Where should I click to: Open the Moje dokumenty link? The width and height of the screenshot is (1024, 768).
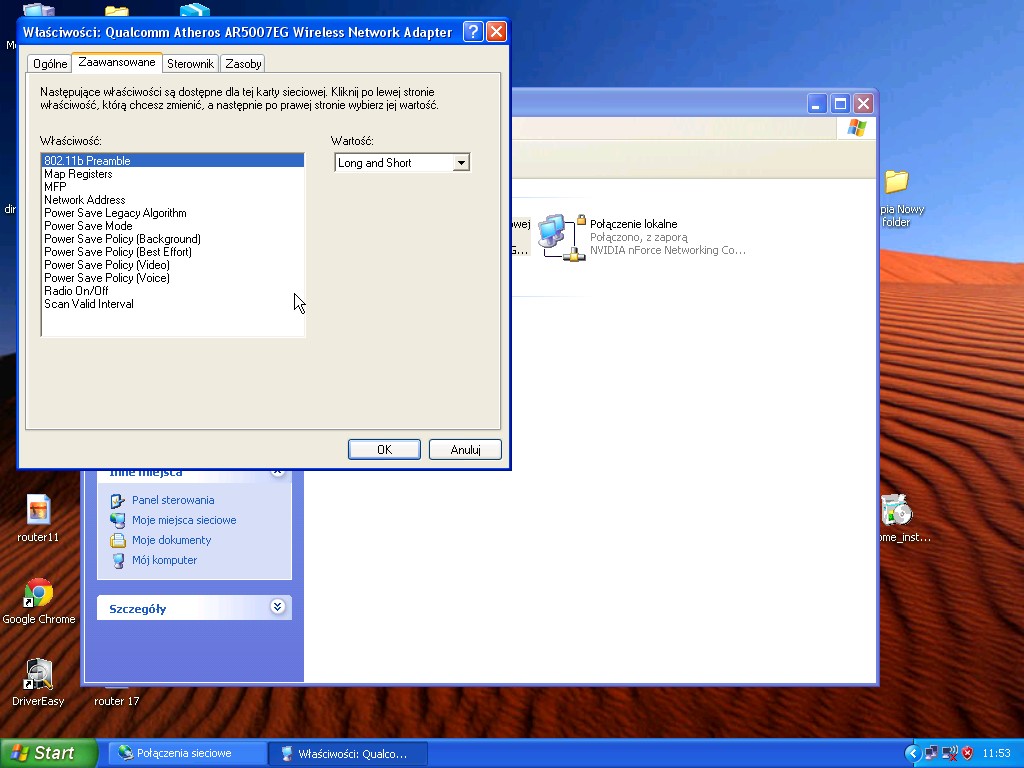point(171,539)
